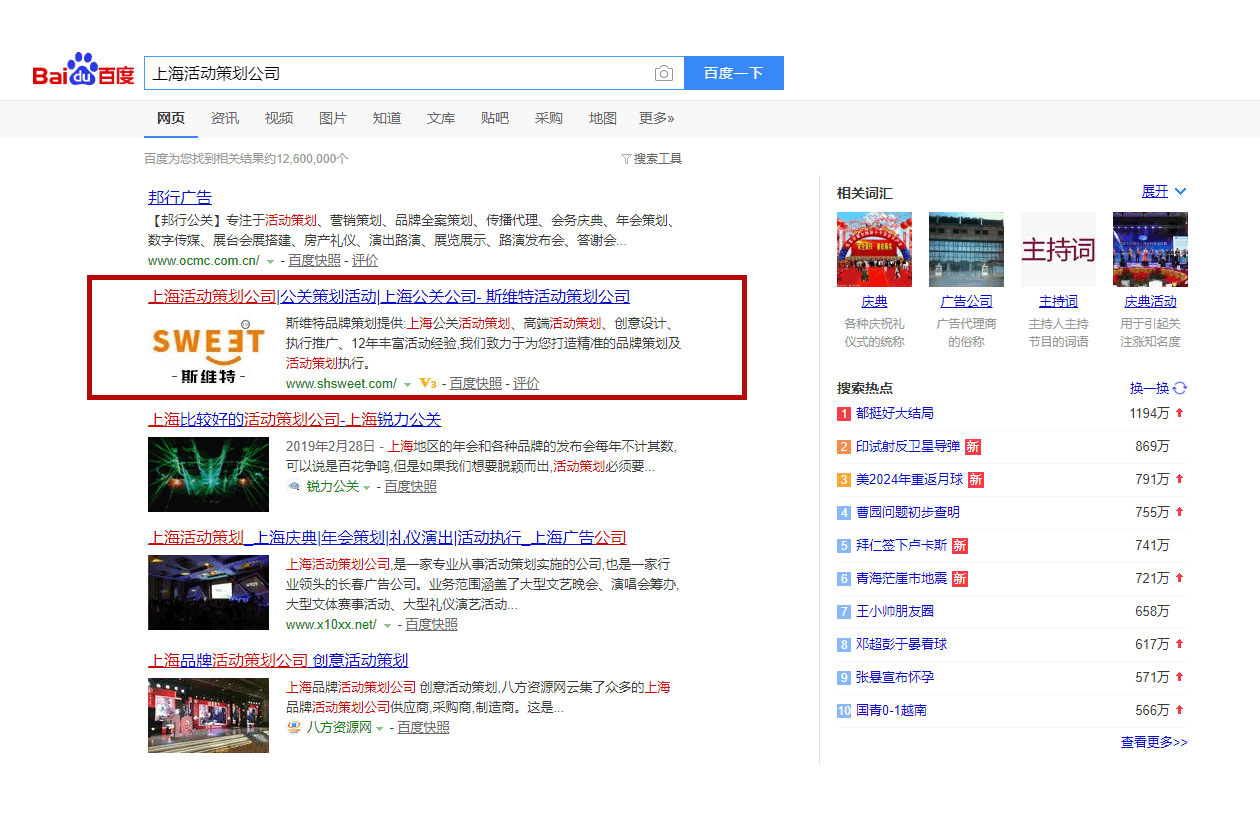1260x814 pixels.
Task: Open hot search 曹园问题初步查明
Action: pos(908,512)
